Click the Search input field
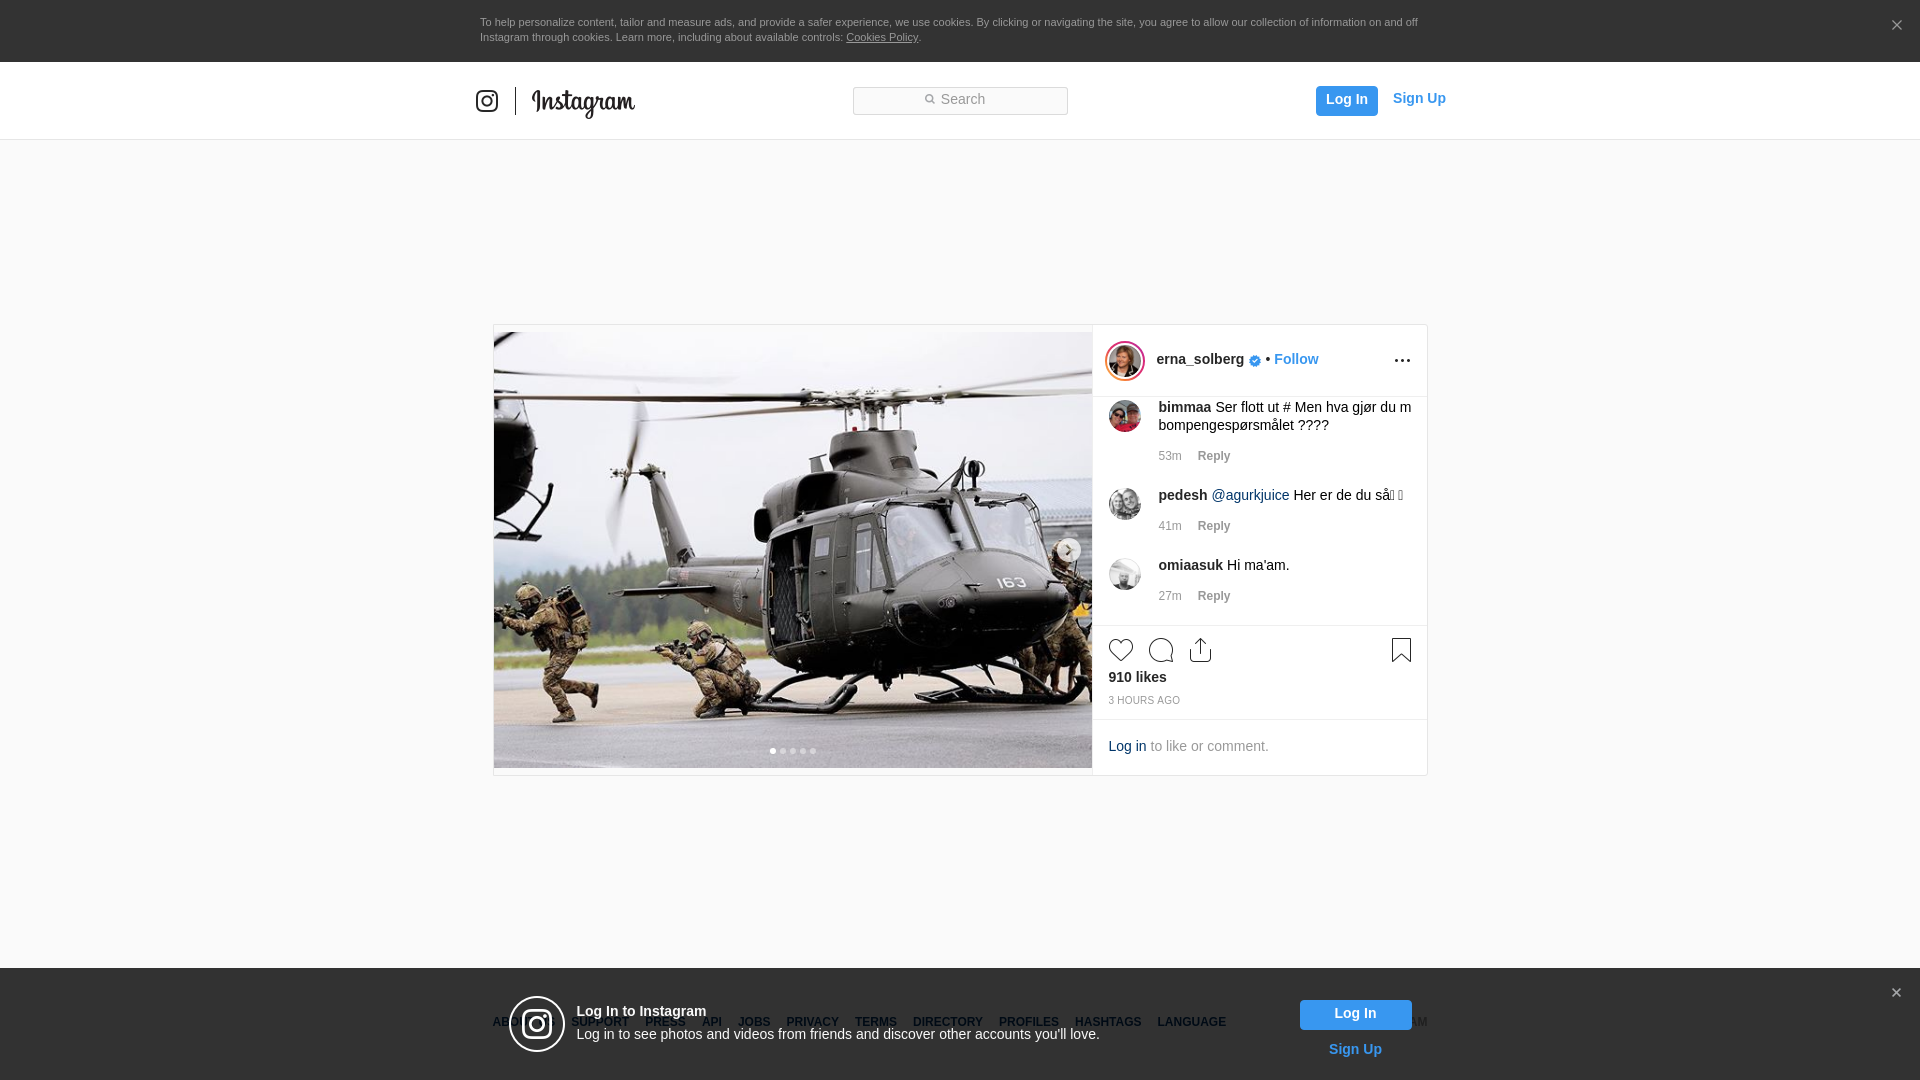Image resolution: width=1920 pixels, height=1080 pixels. coord(960,101)
